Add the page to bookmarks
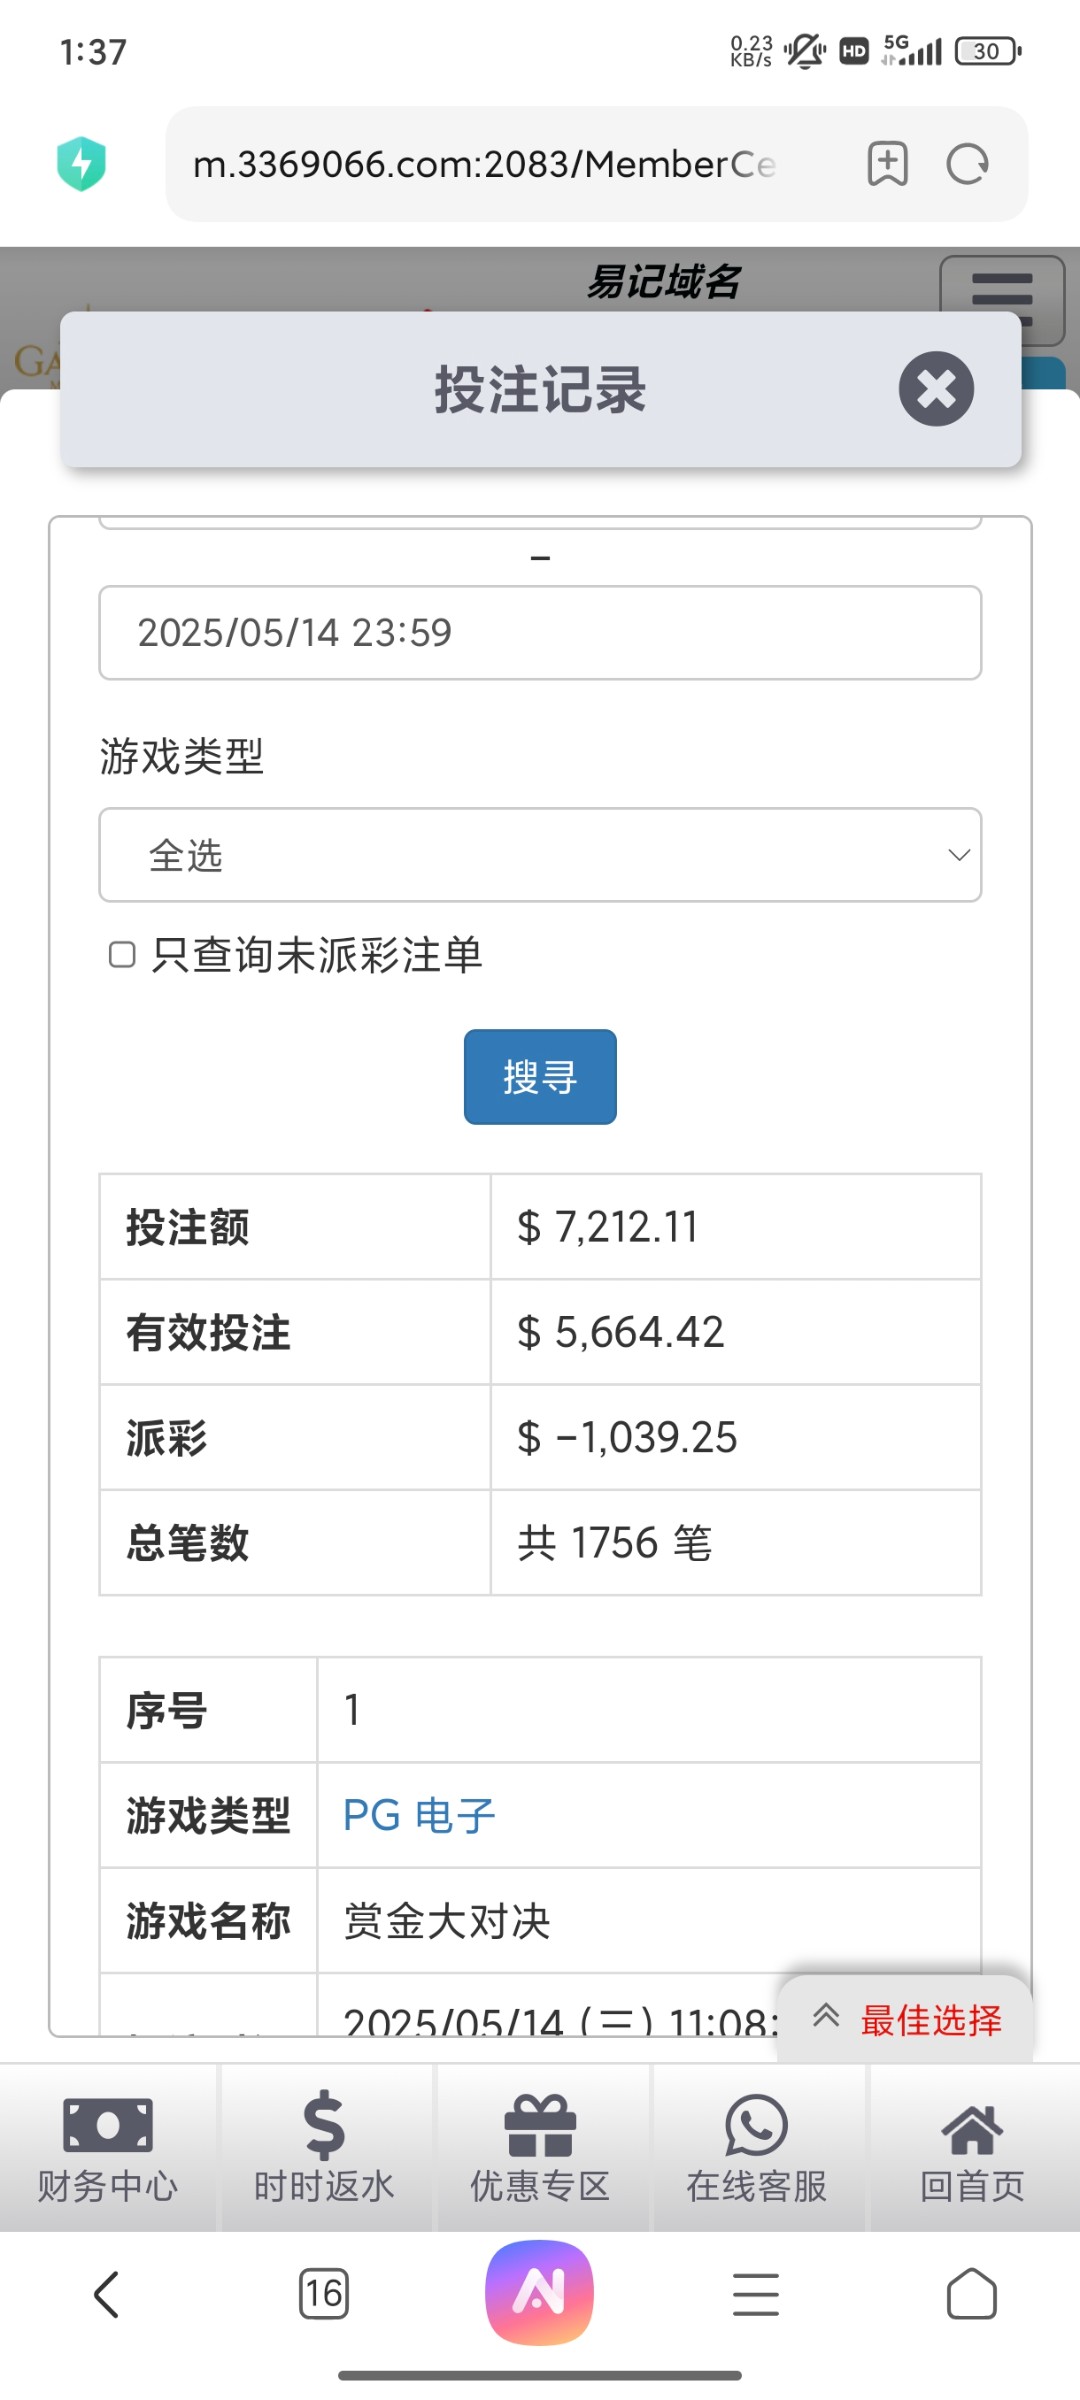 point(887,164)
